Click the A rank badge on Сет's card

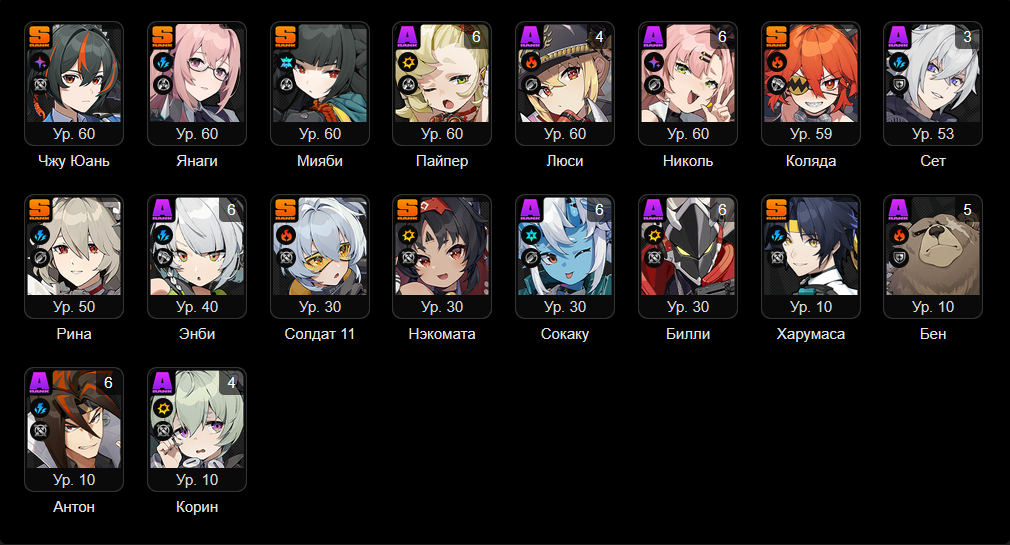tap(898, 36)
